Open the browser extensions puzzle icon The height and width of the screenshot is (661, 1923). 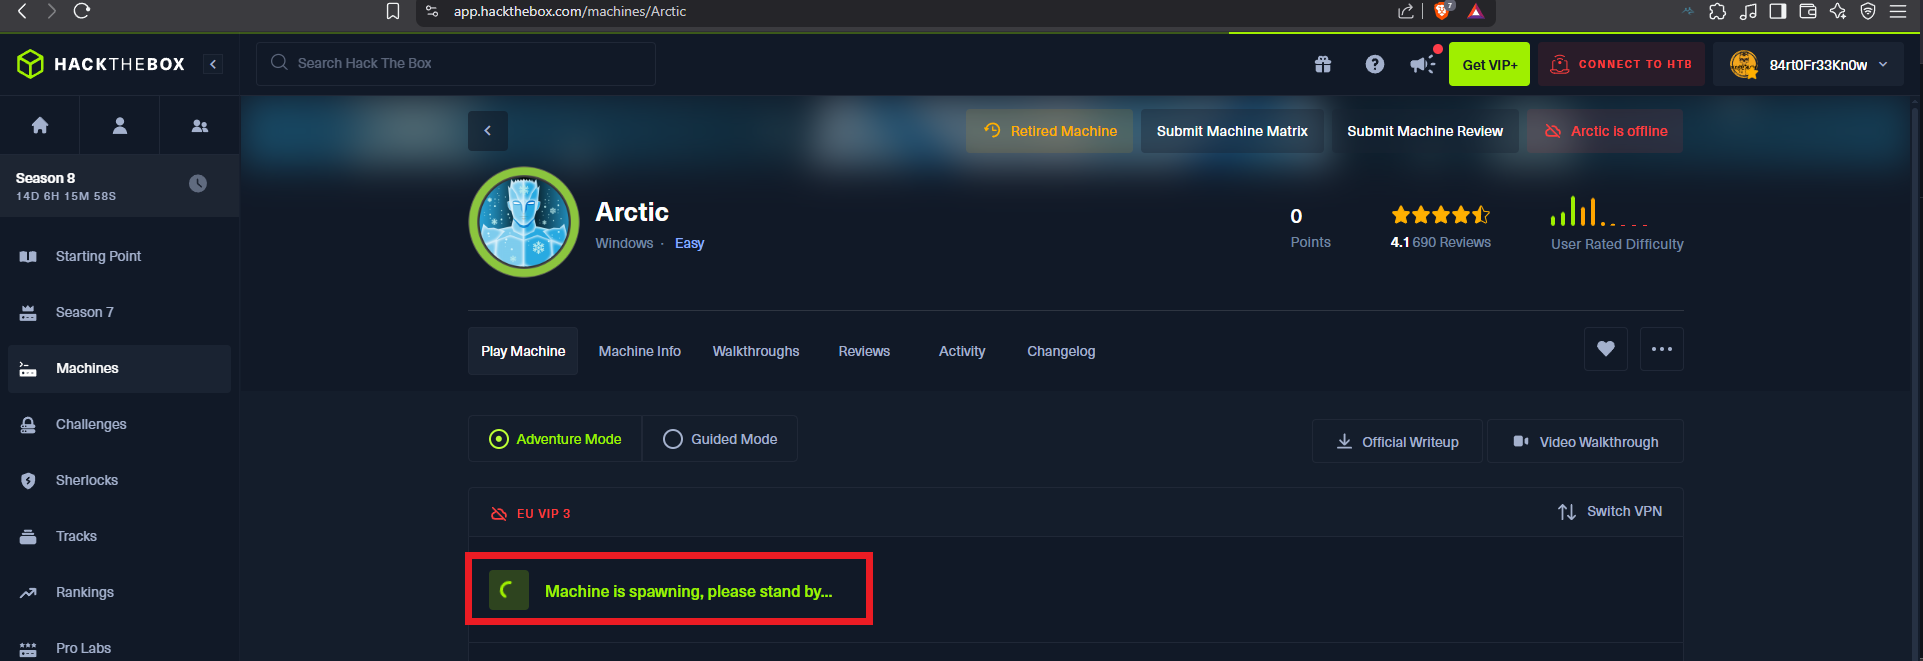tap(1717, 11)
